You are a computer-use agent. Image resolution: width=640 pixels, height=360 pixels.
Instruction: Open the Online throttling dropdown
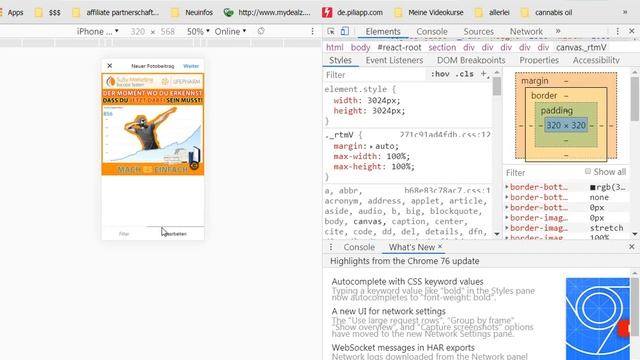coord(231,31)
